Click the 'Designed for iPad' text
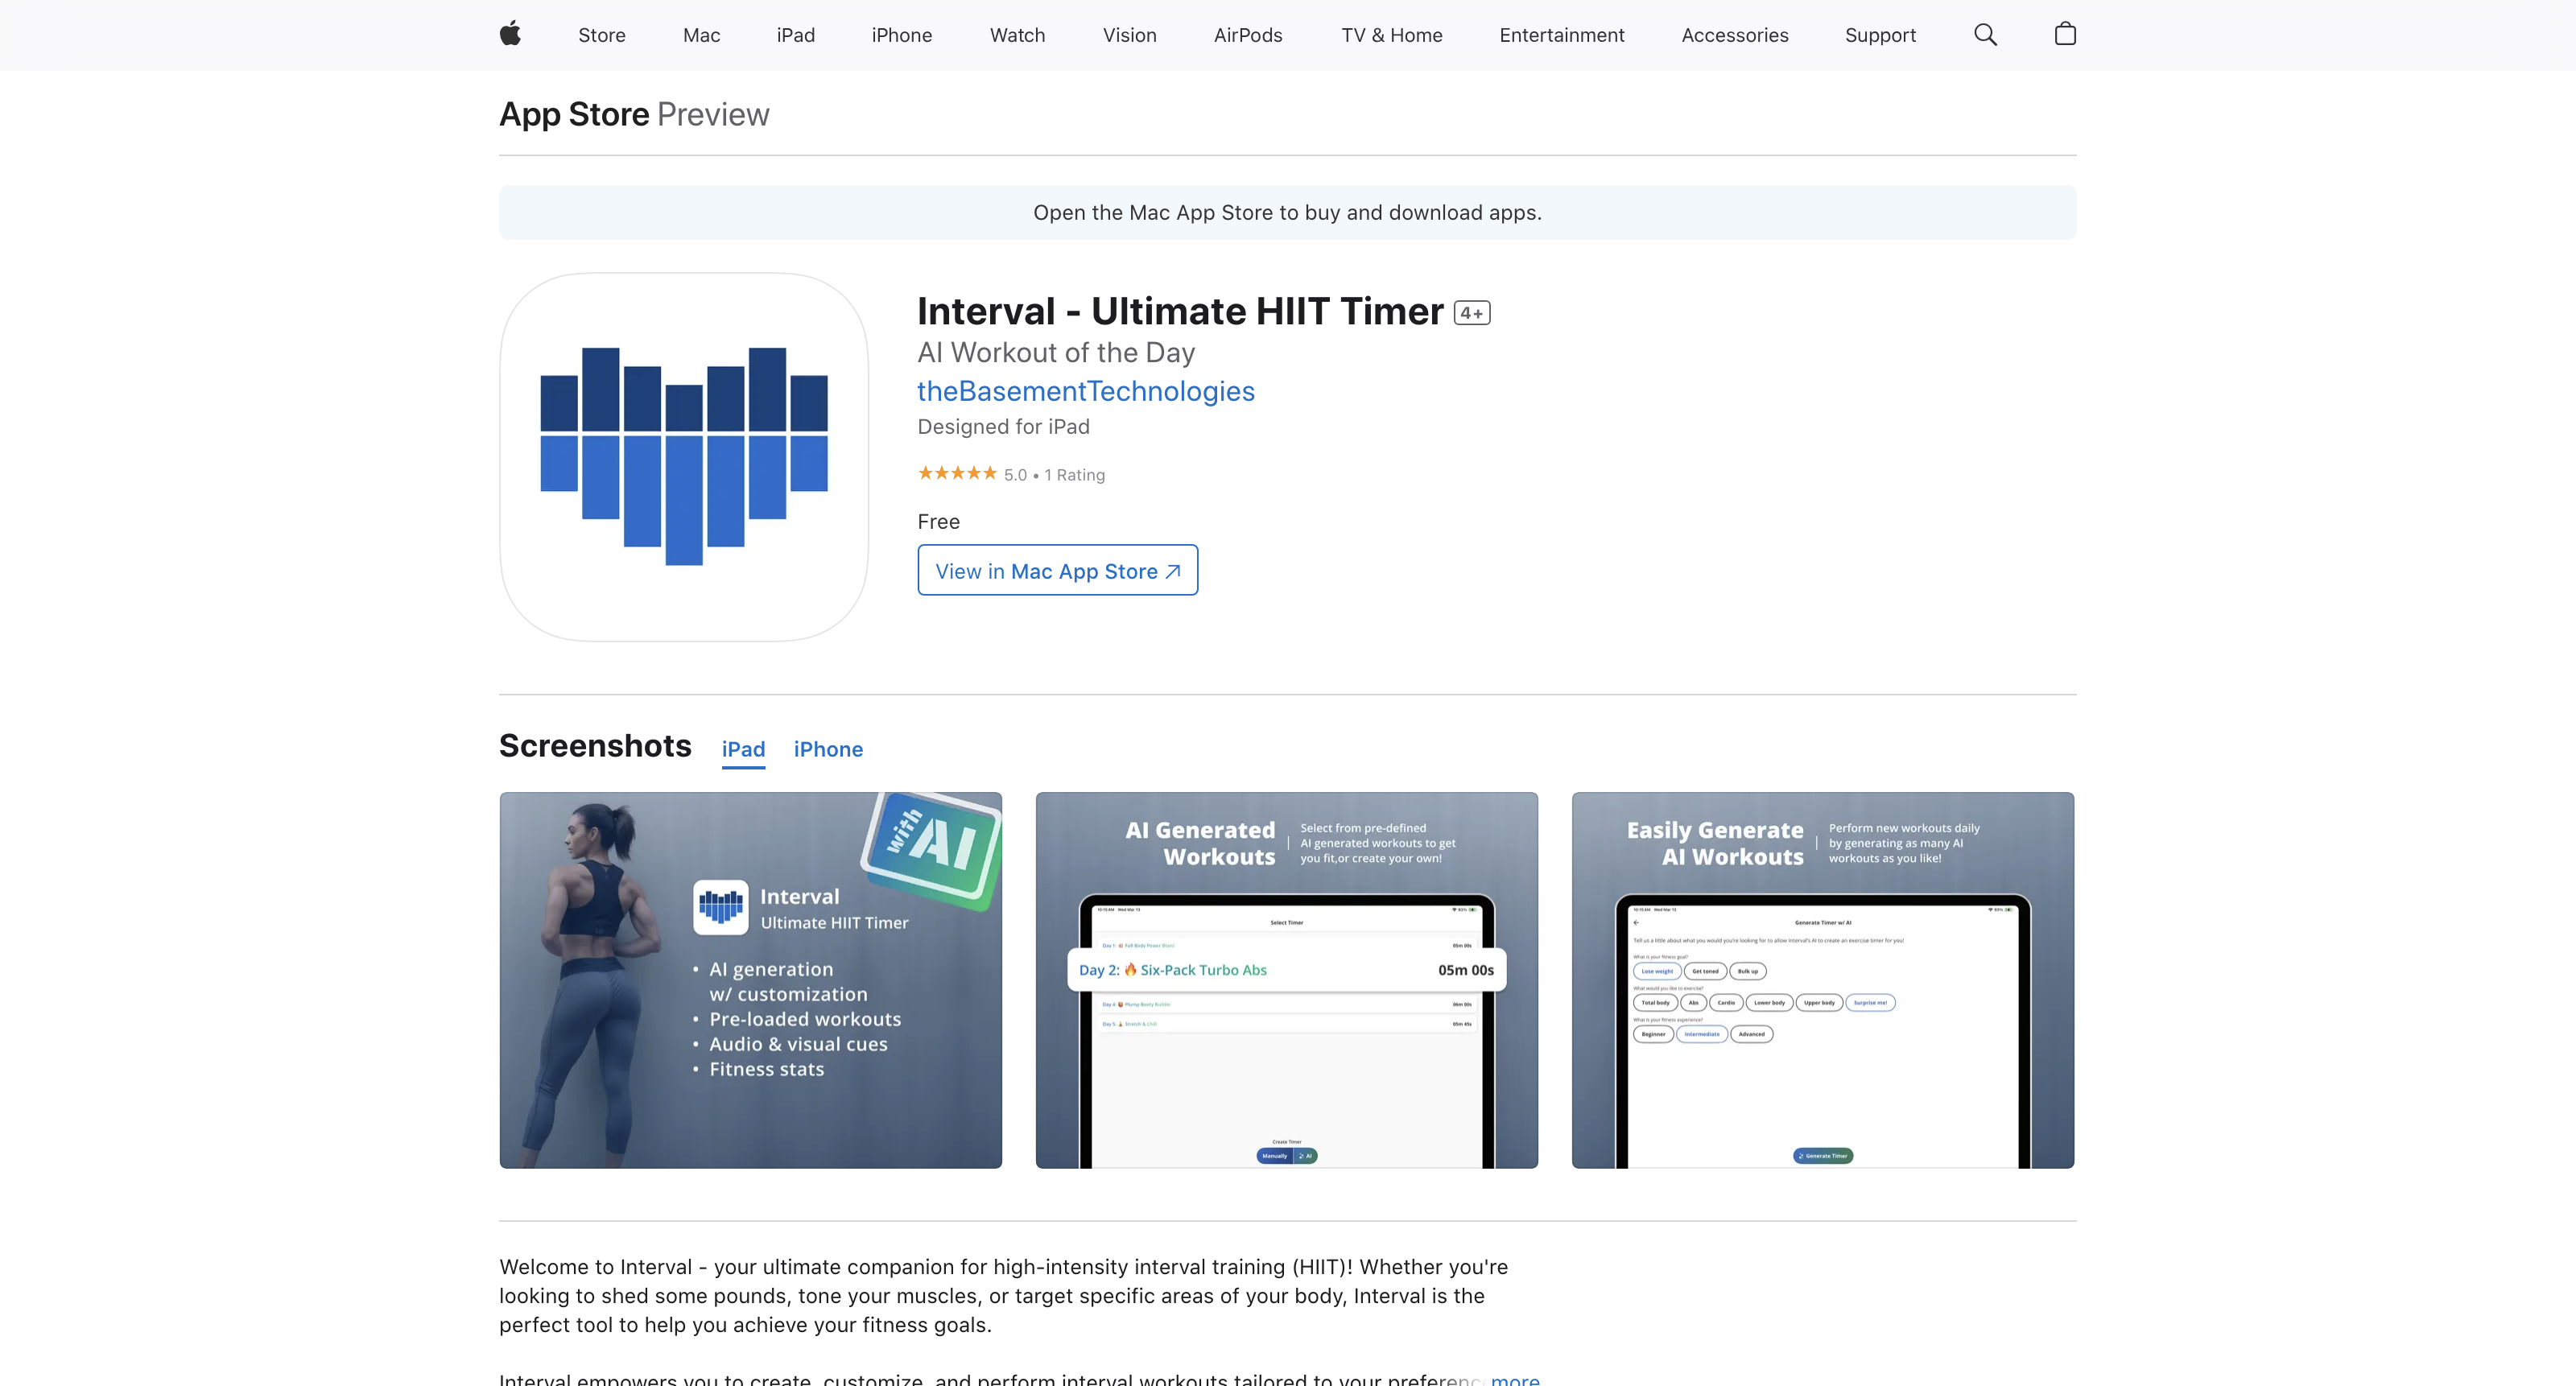The image size is (2576, 1386). [x=1004, y=427]
